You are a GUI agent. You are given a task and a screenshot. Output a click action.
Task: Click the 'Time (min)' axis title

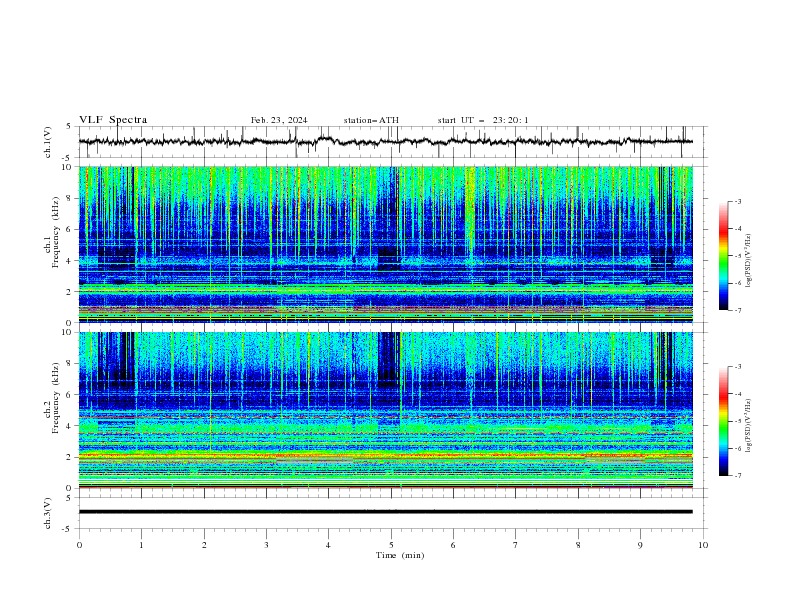click(400, 555)
